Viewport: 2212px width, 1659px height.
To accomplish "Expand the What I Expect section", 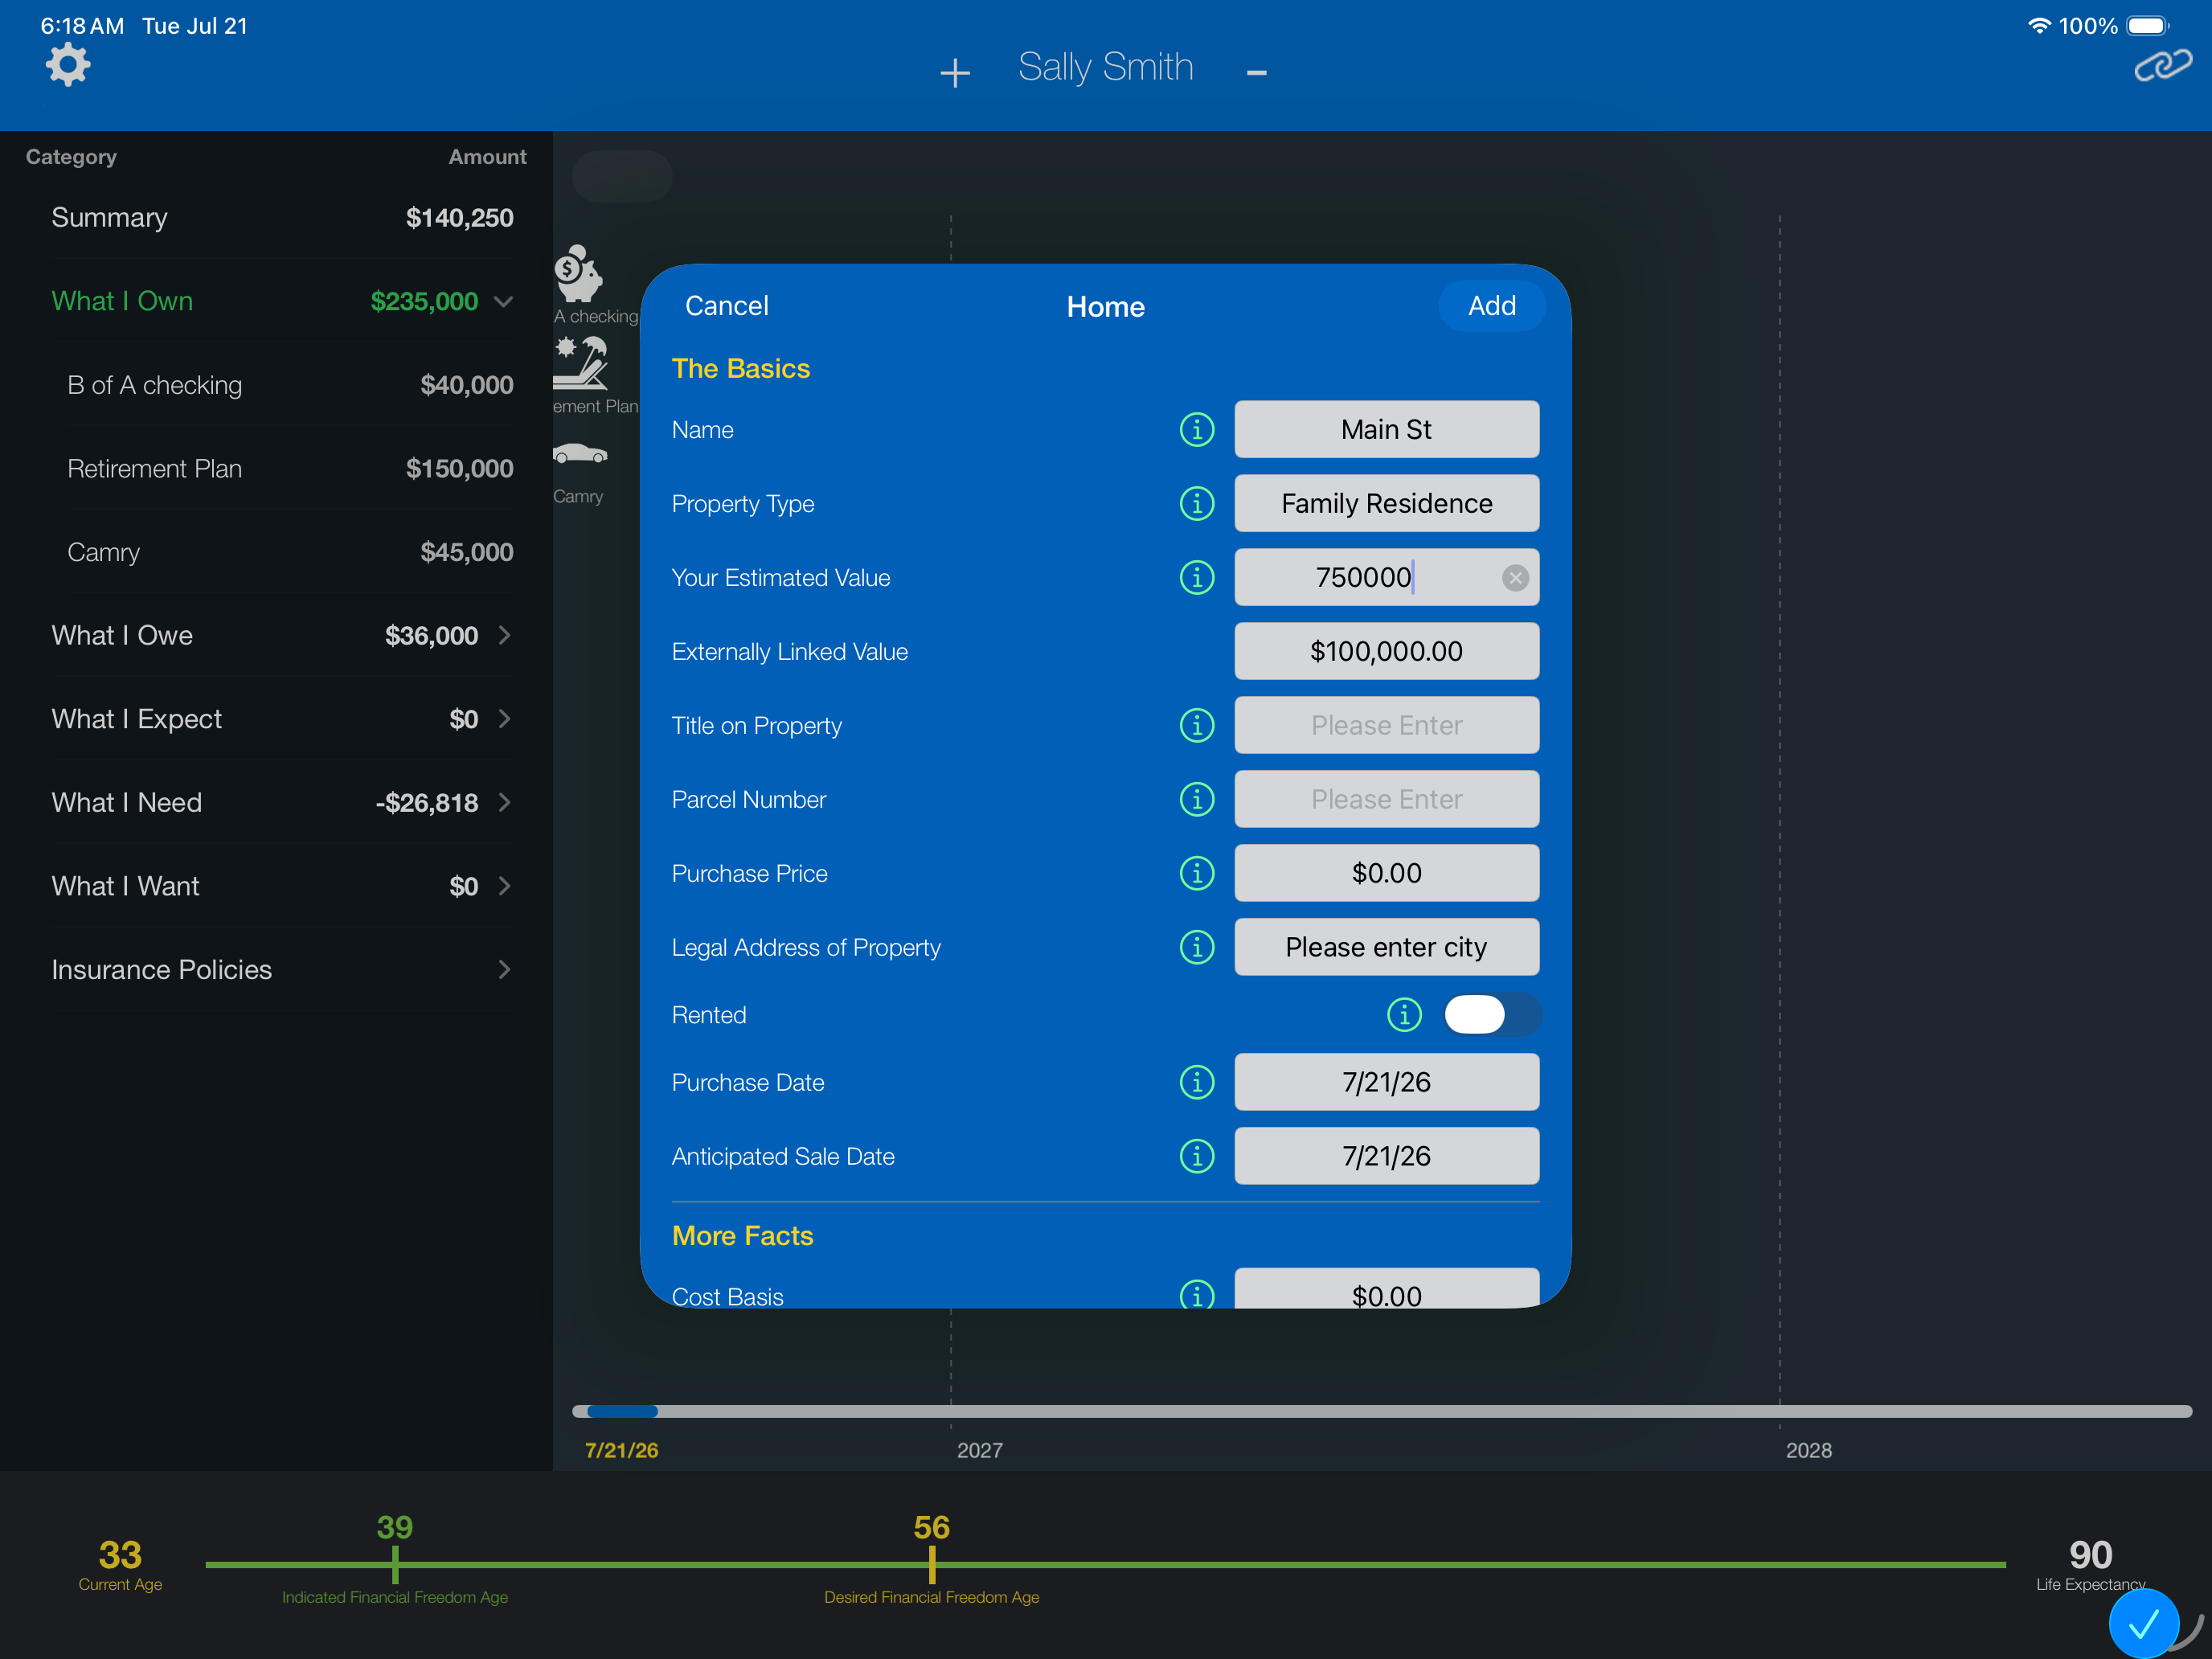I will point(504,720).
